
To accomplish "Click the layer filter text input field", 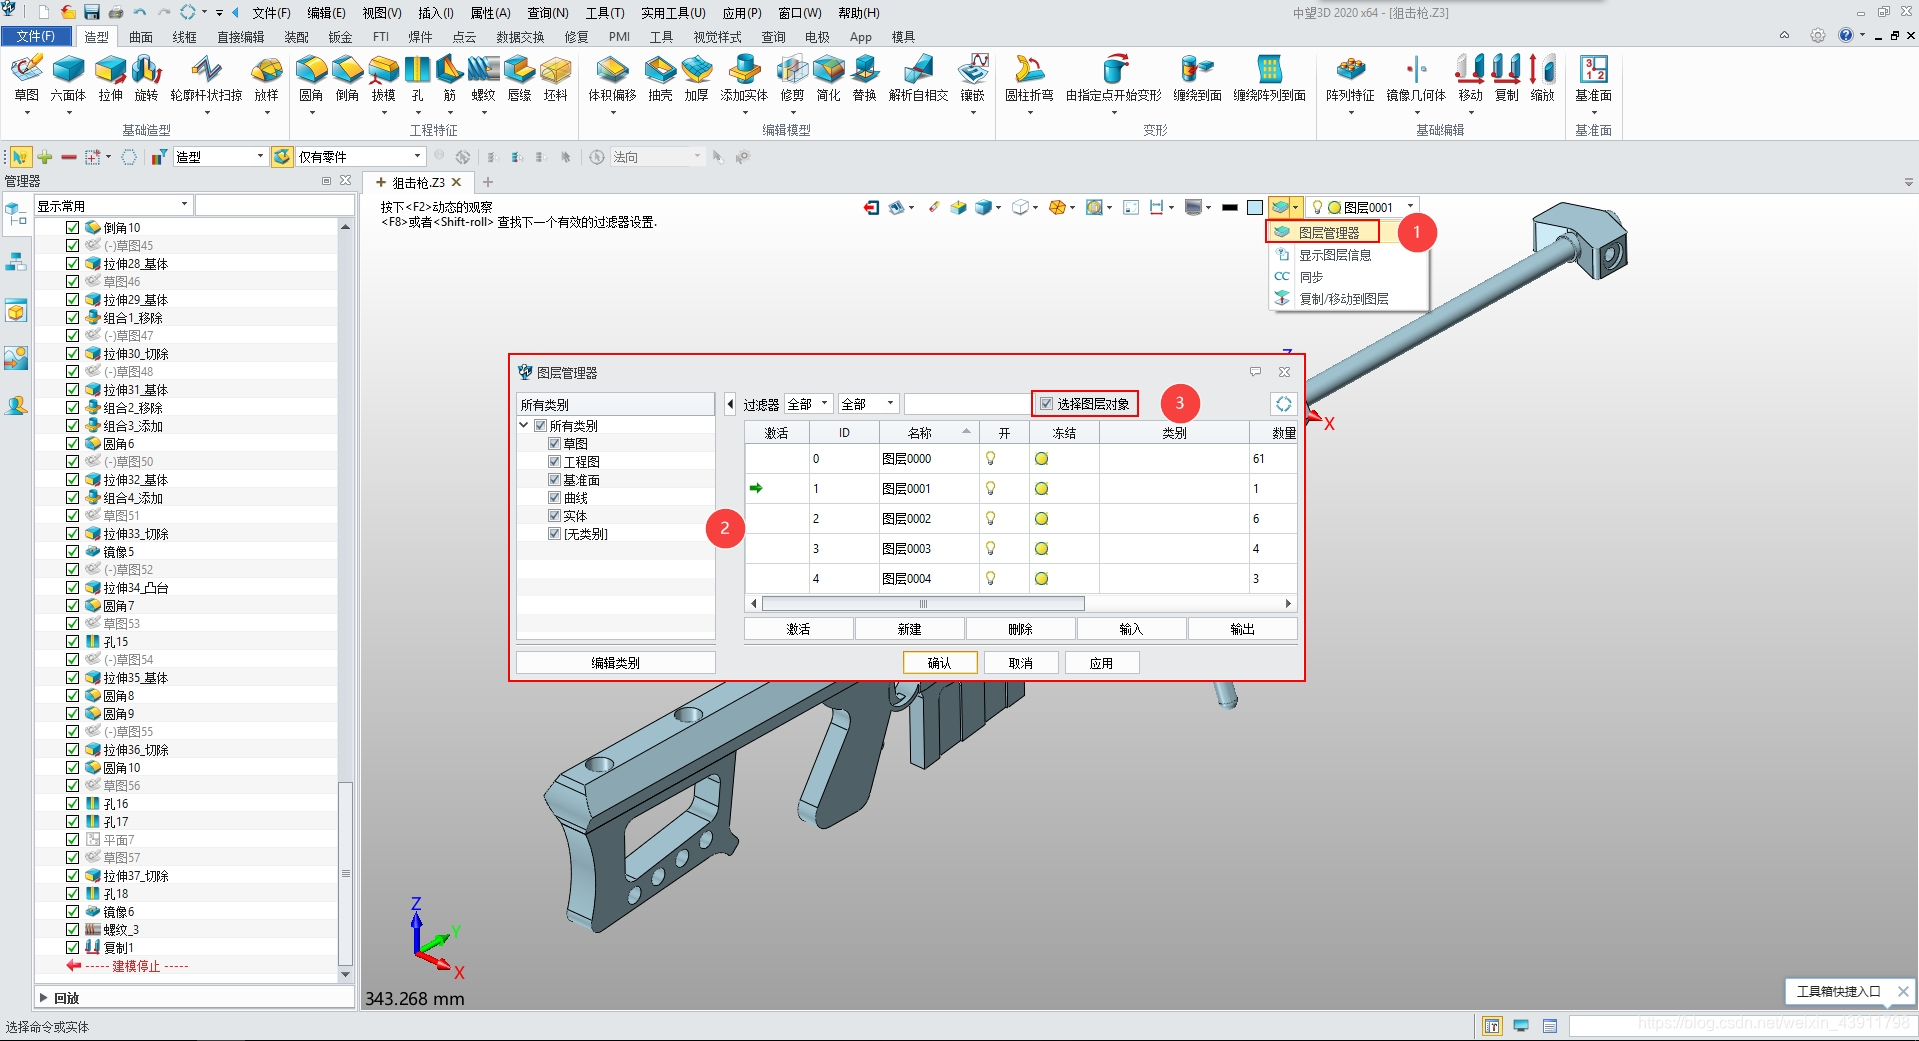I will click(x=967, y=404).
